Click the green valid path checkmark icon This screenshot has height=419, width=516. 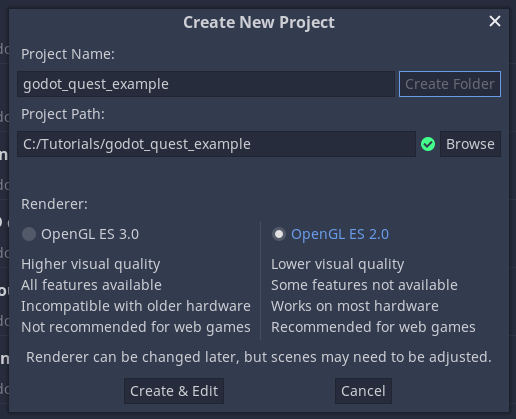[428, 144]
